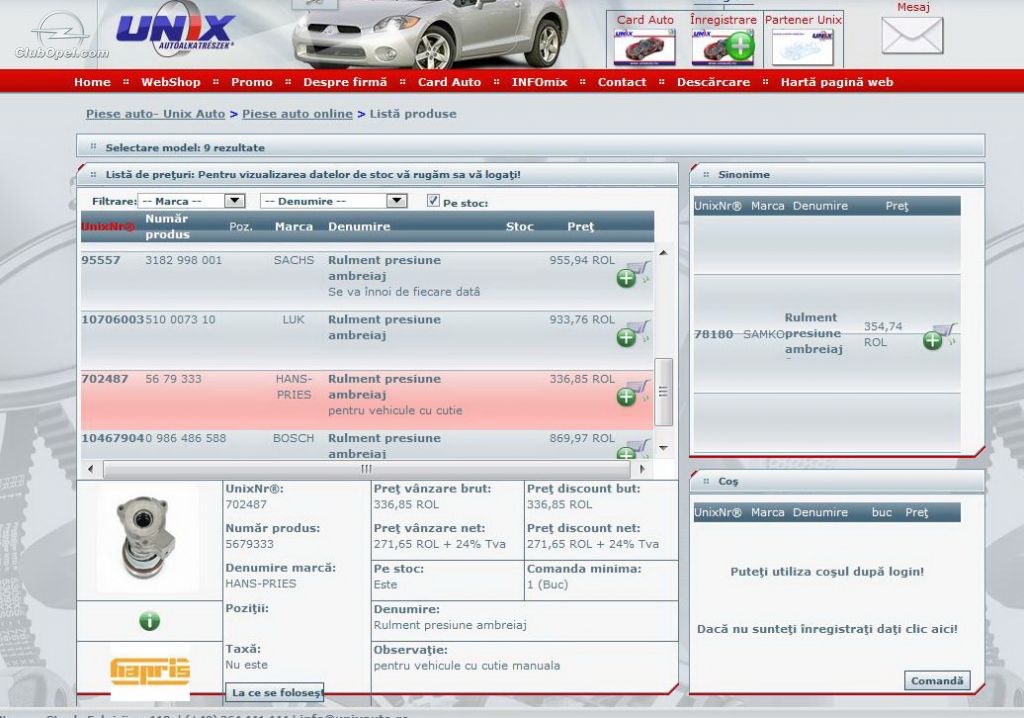Screen dimensions: 1024x718
Task: Open Partener Unix thumbnail
Action: coord(803,47)
